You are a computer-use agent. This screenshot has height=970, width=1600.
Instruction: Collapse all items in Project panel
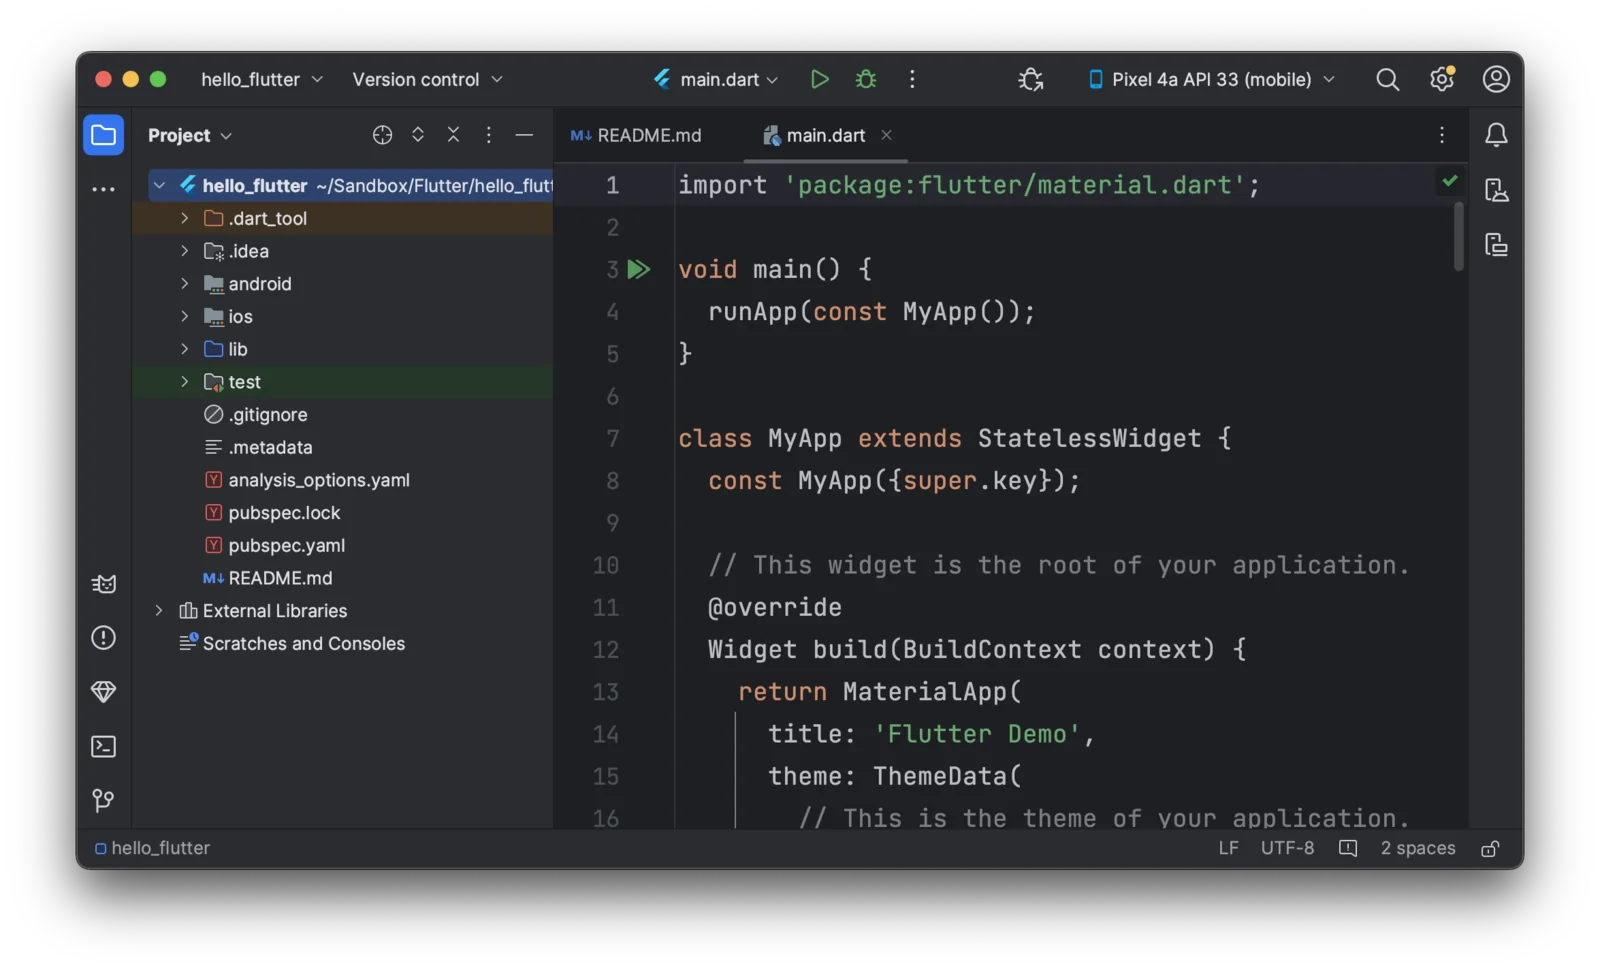[x=453, y=135]
